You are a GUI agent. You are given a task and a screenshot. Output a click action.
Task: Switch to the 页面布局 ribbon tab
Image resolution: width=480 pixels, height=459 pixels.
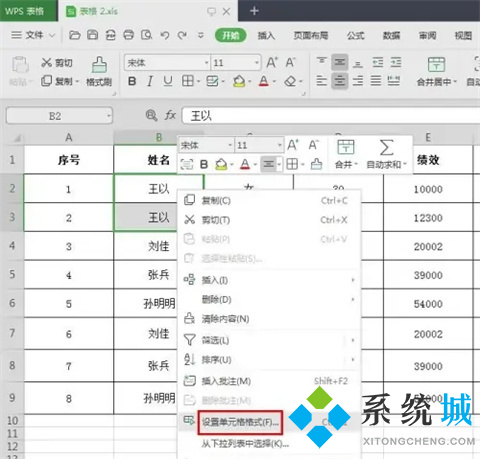point(311,35)
